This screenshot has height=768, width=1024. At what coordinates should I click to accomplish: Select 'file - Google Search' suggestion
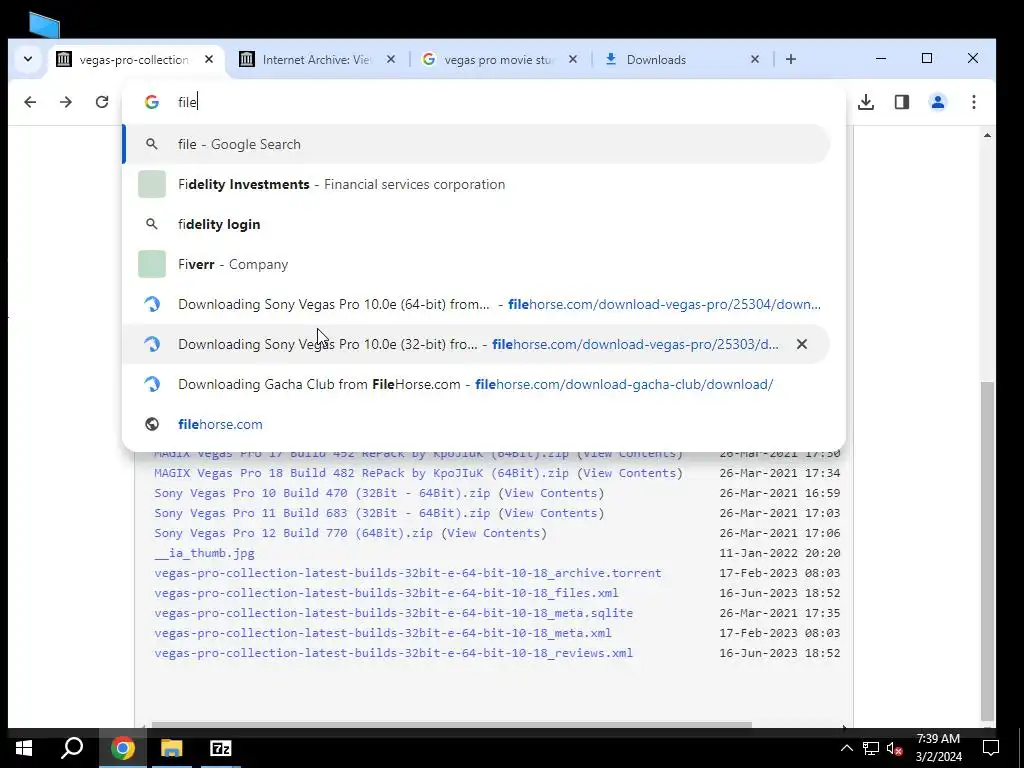click(477, 144)
